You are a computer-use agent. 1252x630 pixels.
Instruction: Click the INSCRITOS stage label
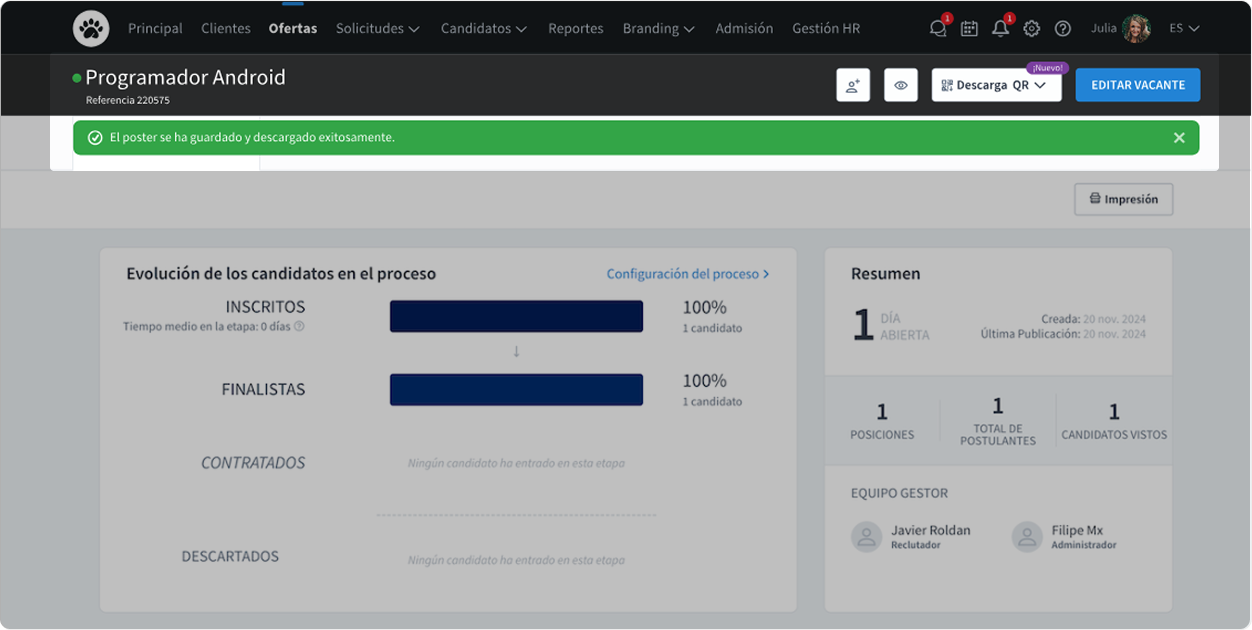(265, 307)
